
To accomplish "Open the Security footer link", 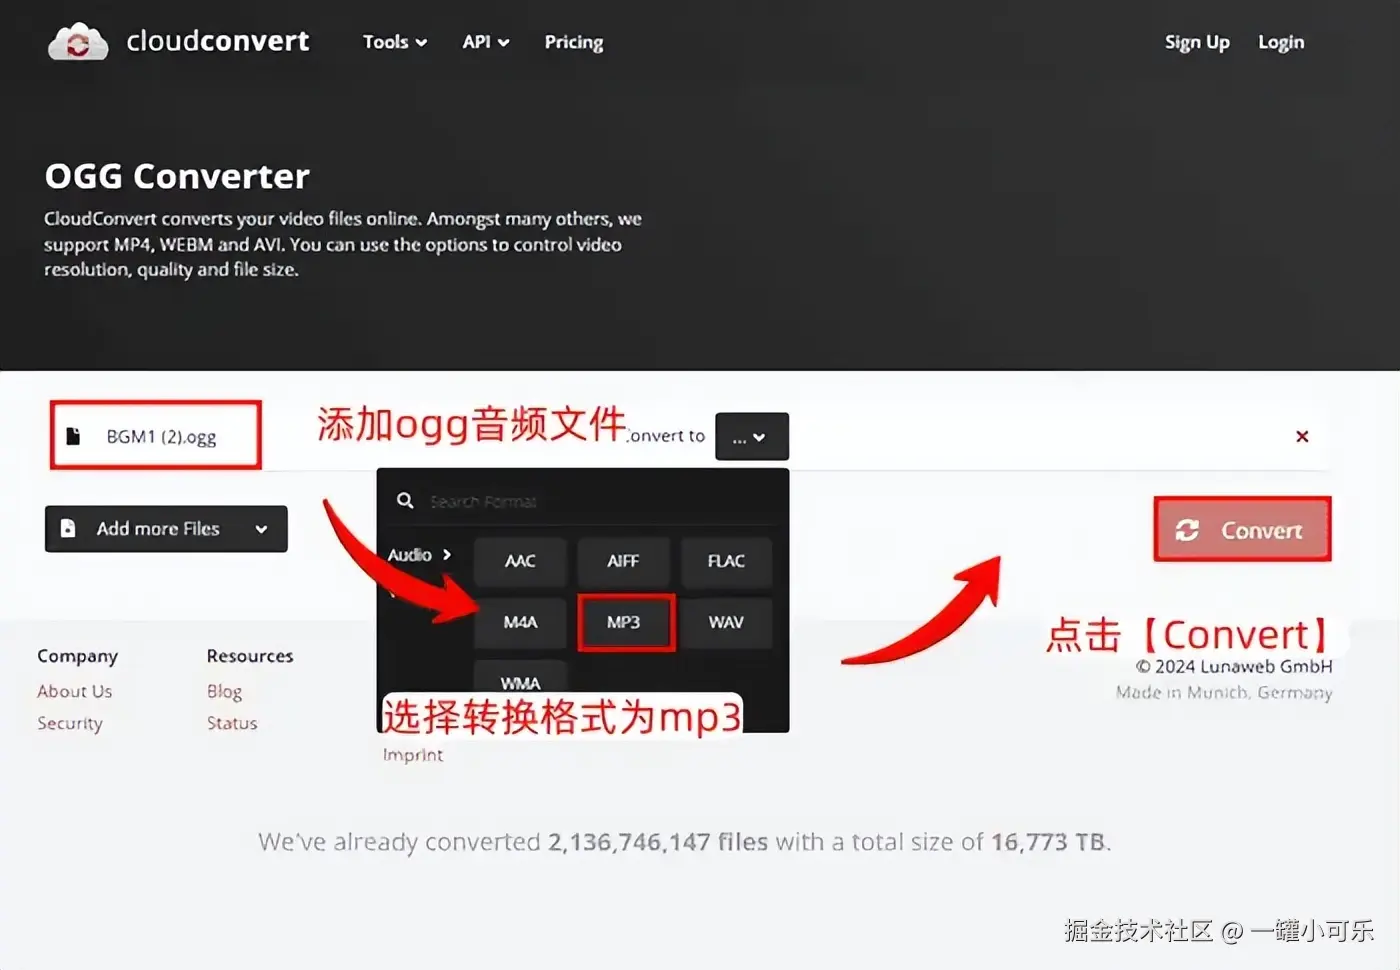I will tap(70, 723).
